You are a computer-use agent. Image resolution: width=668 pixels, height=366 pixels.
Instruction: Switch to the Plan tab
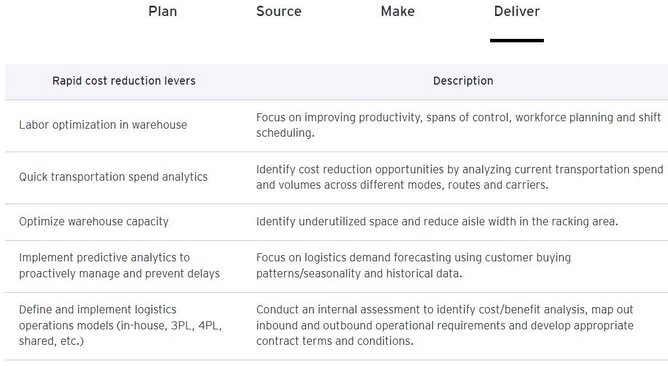tap(163, 12)
